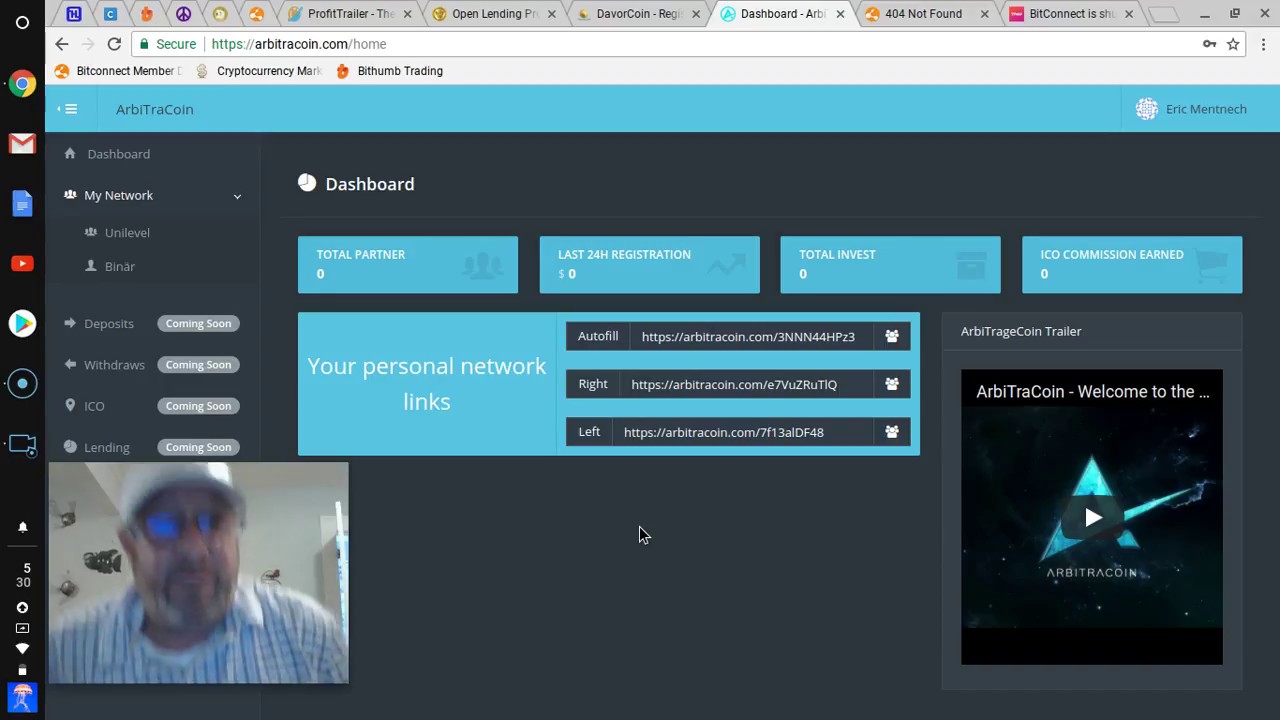
Task: Switch to the pinned peace-sign tab
Action: click(183, 14)
